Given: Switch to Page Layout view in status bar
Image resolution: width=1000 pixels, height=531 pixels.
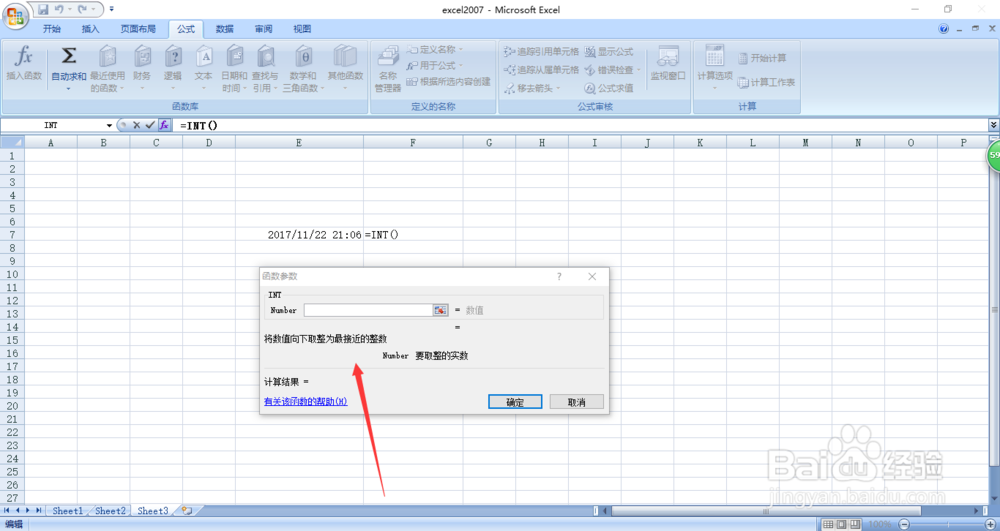Looking at the screenshot, I should point(841,524).
